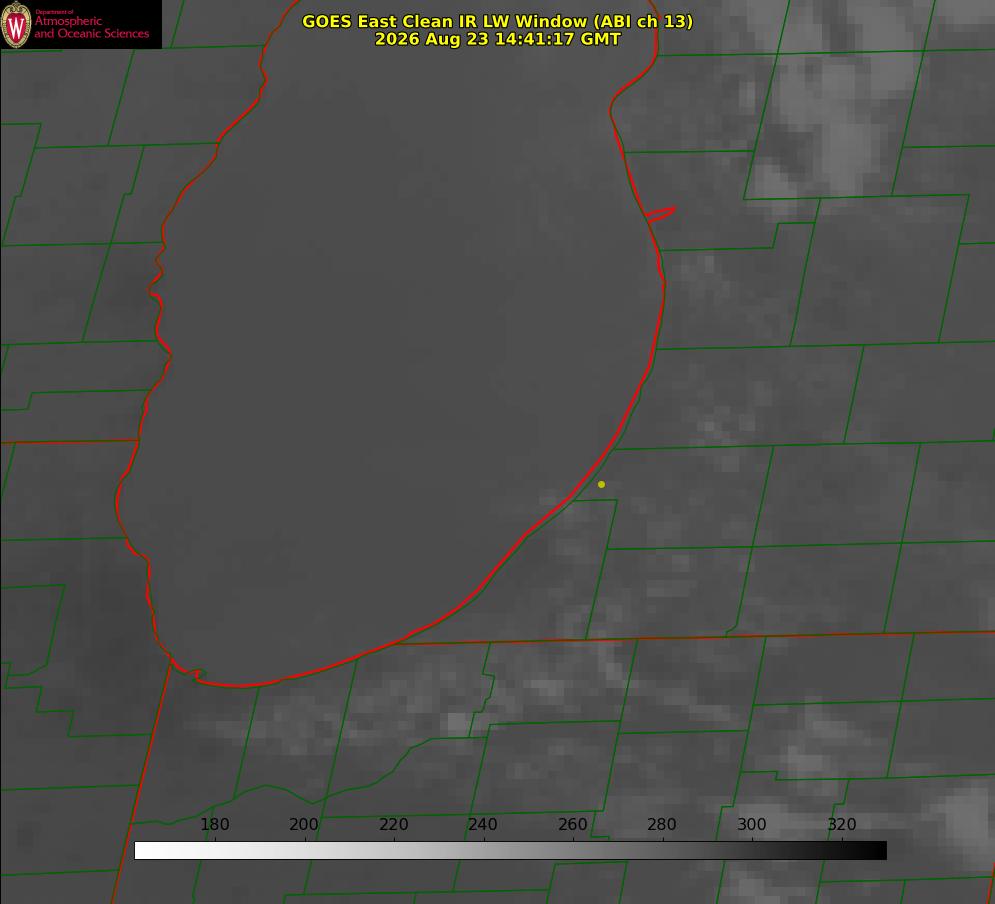Click the middle gray section of the colorbar
The height and width of the screenshot is (904, 995).
(x=510, y=851)
